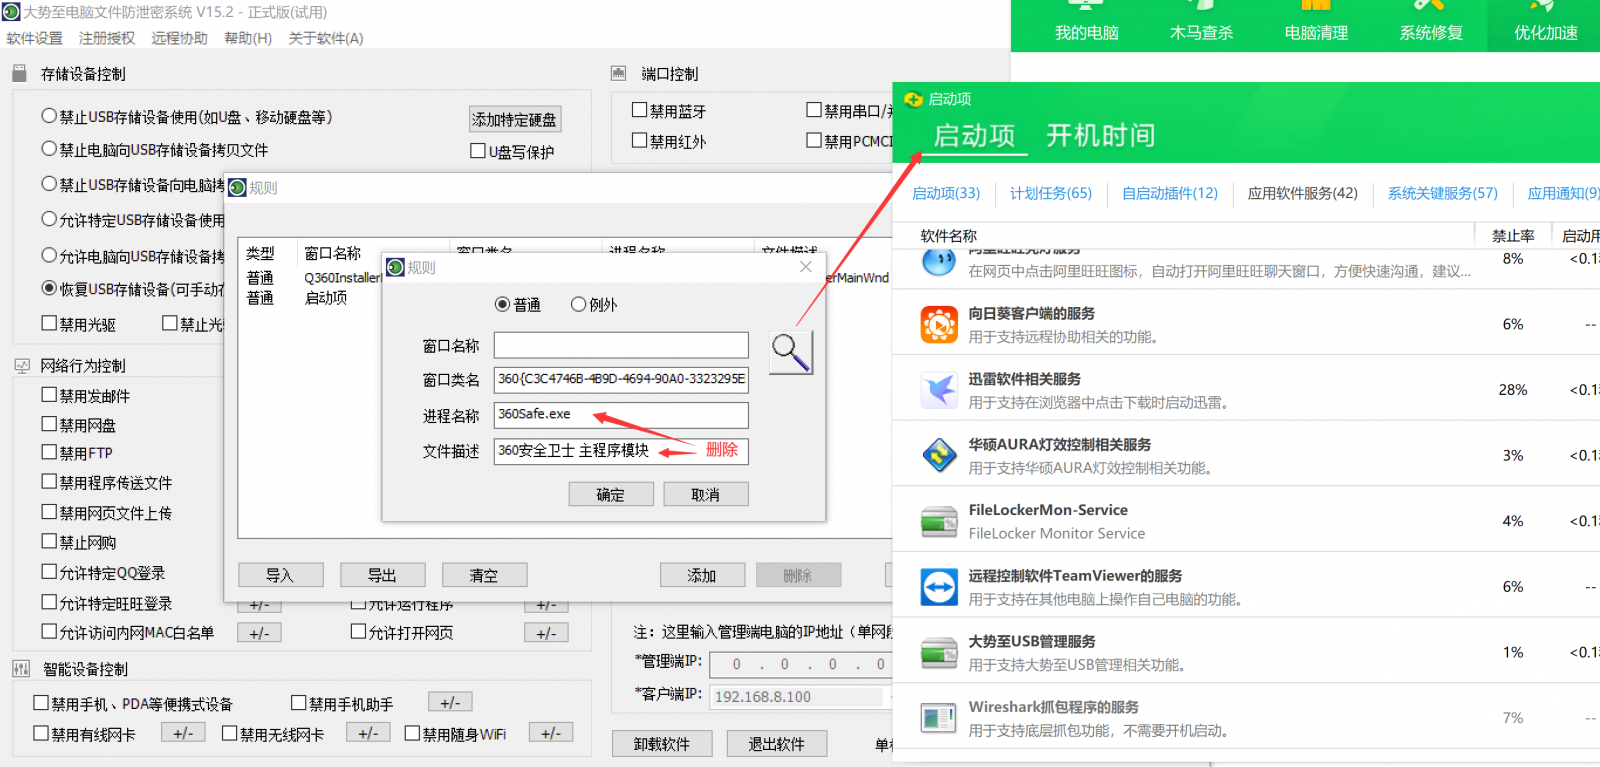Click the 进程名称 field containing 360Safe.exe
The image size is (1600, 767).
point(621,414)
